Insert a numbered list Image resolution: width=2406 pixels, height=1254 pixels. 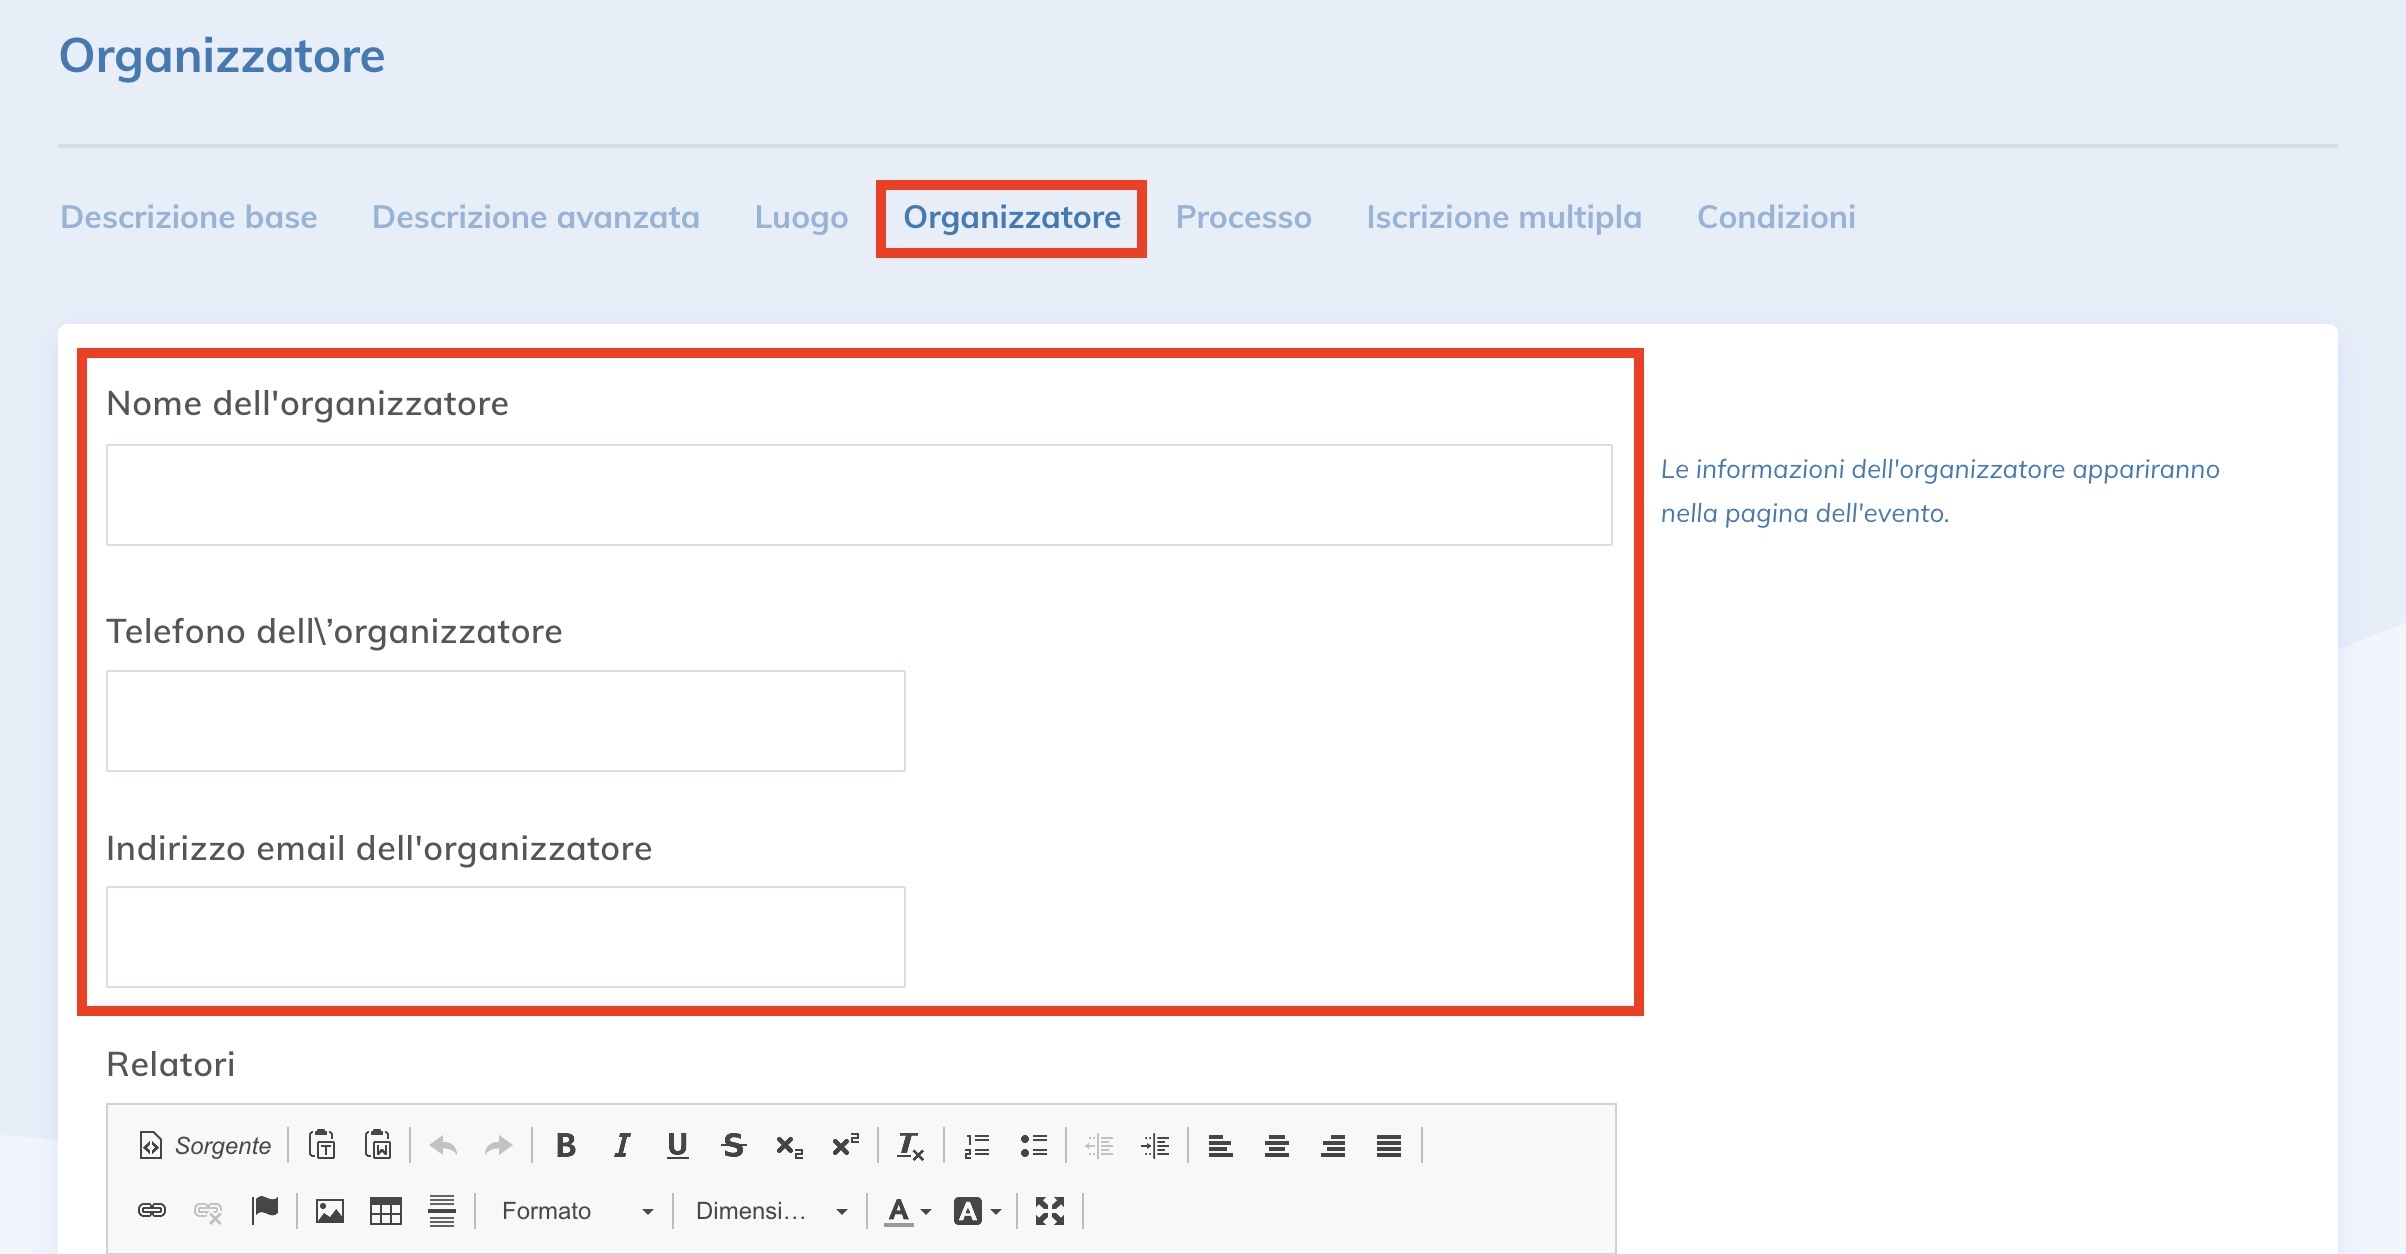pos(975,1146)
